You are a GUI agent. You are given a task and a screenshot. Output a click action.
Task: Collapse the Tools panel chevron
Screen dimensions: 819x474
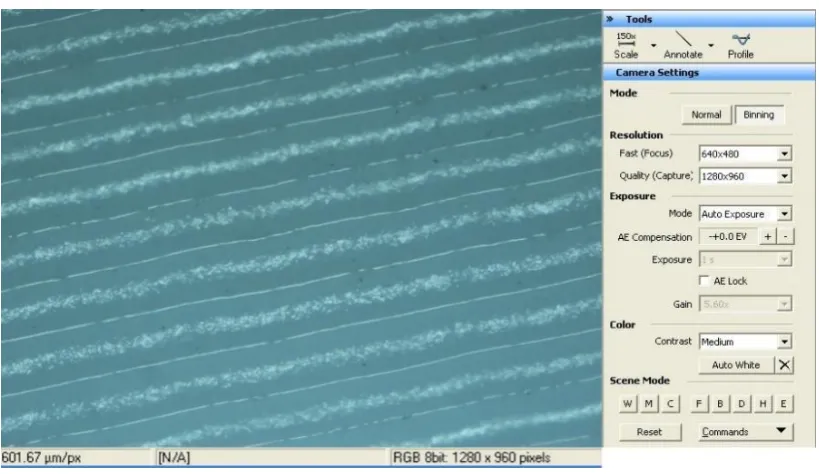(610, 19)
